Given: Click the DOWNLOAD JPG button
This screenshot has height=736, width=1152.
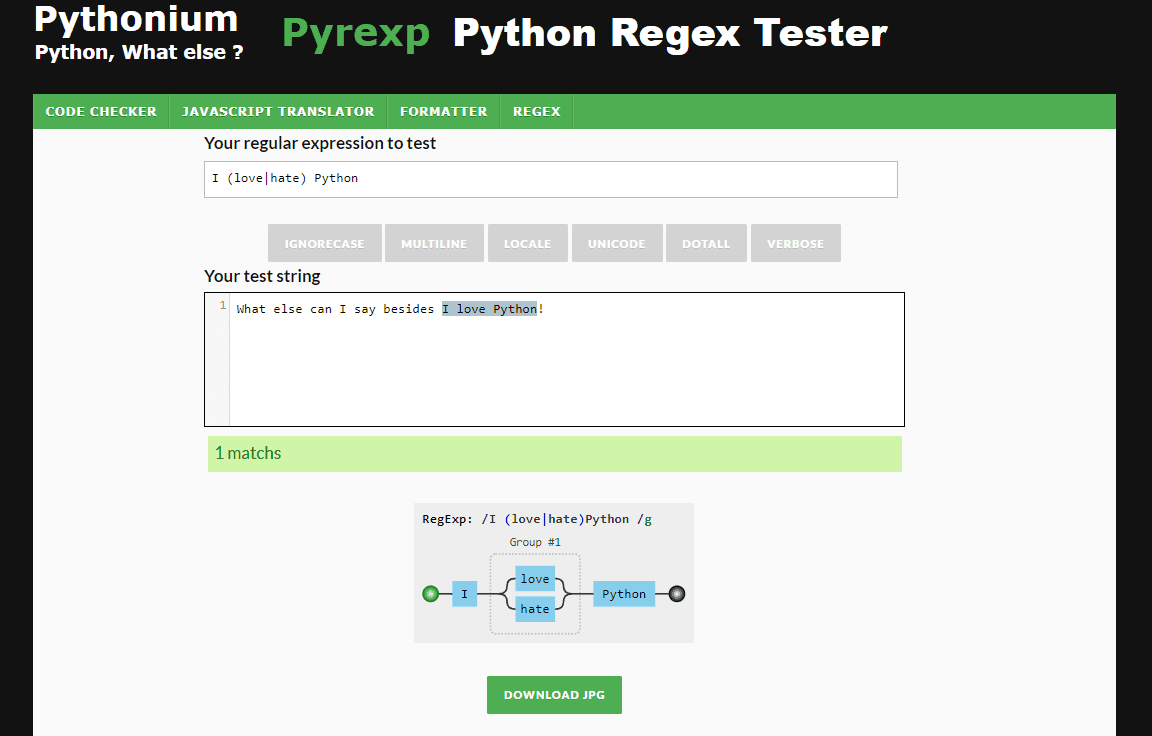Looking at the screenshot, I should coord(554,694).
